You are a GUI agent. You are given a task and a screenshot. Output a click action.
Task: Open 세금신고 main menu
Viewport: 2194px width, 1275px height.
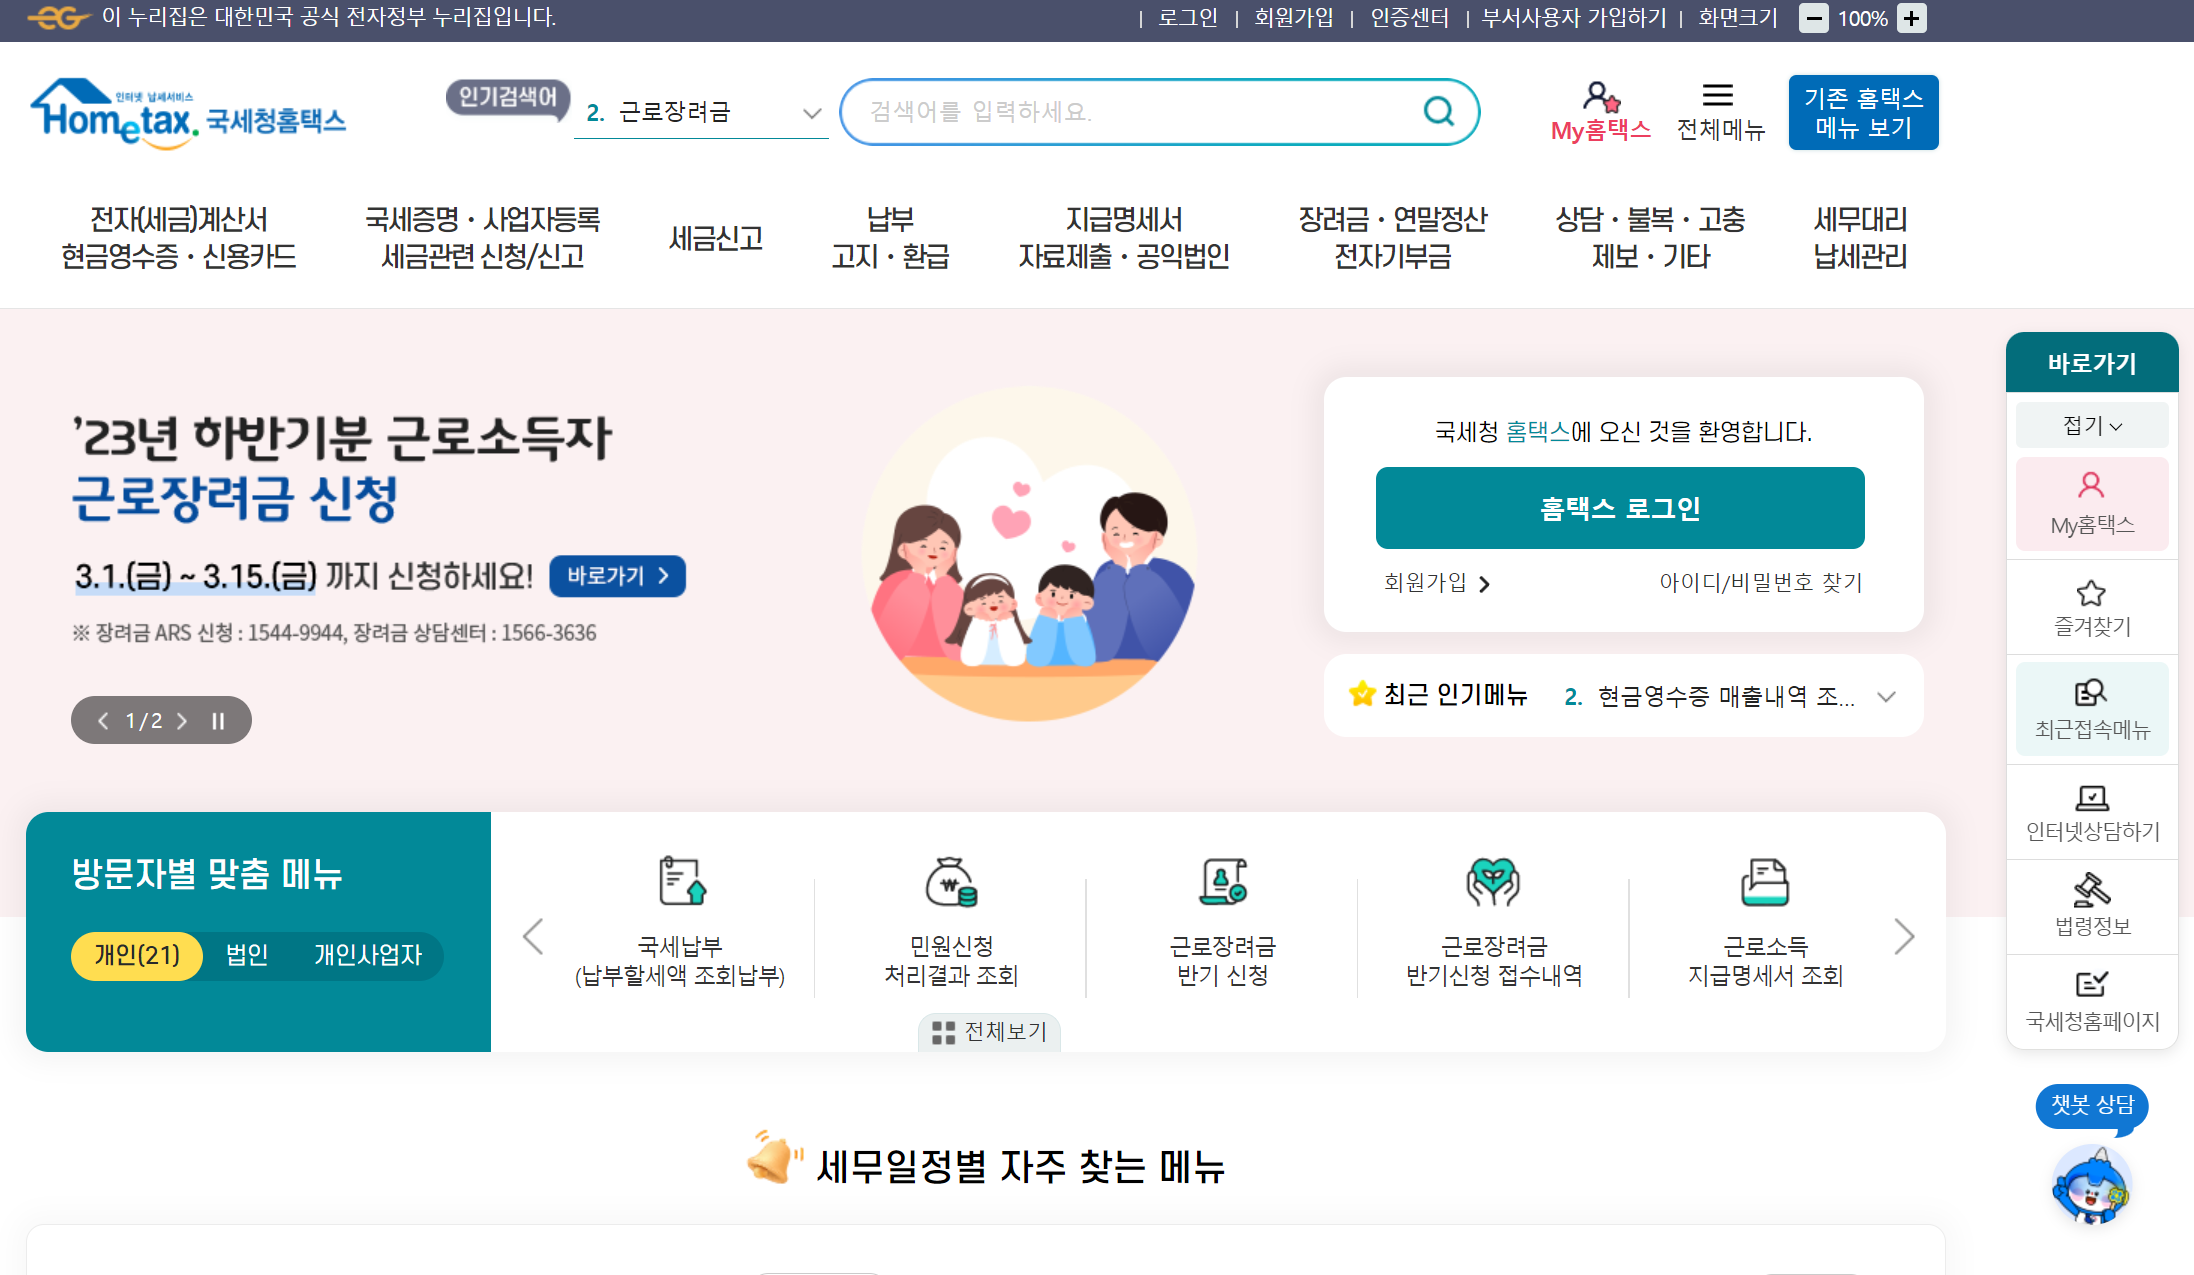point(715,239)
